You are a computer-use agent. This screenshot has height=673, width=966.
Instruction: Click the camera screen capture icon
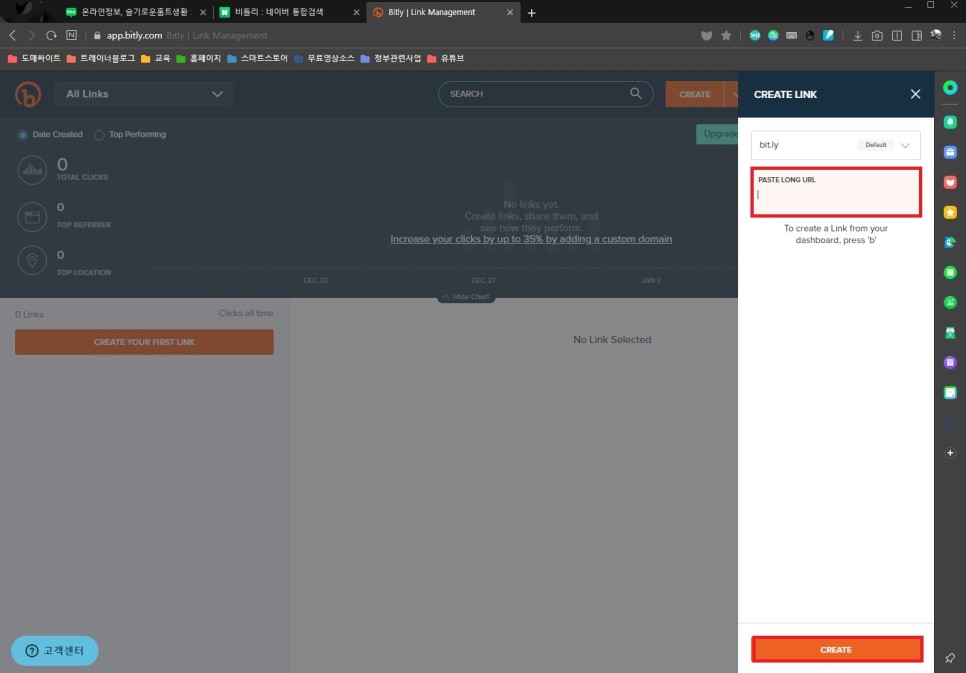pyautogui.click(x=877, y=36)
